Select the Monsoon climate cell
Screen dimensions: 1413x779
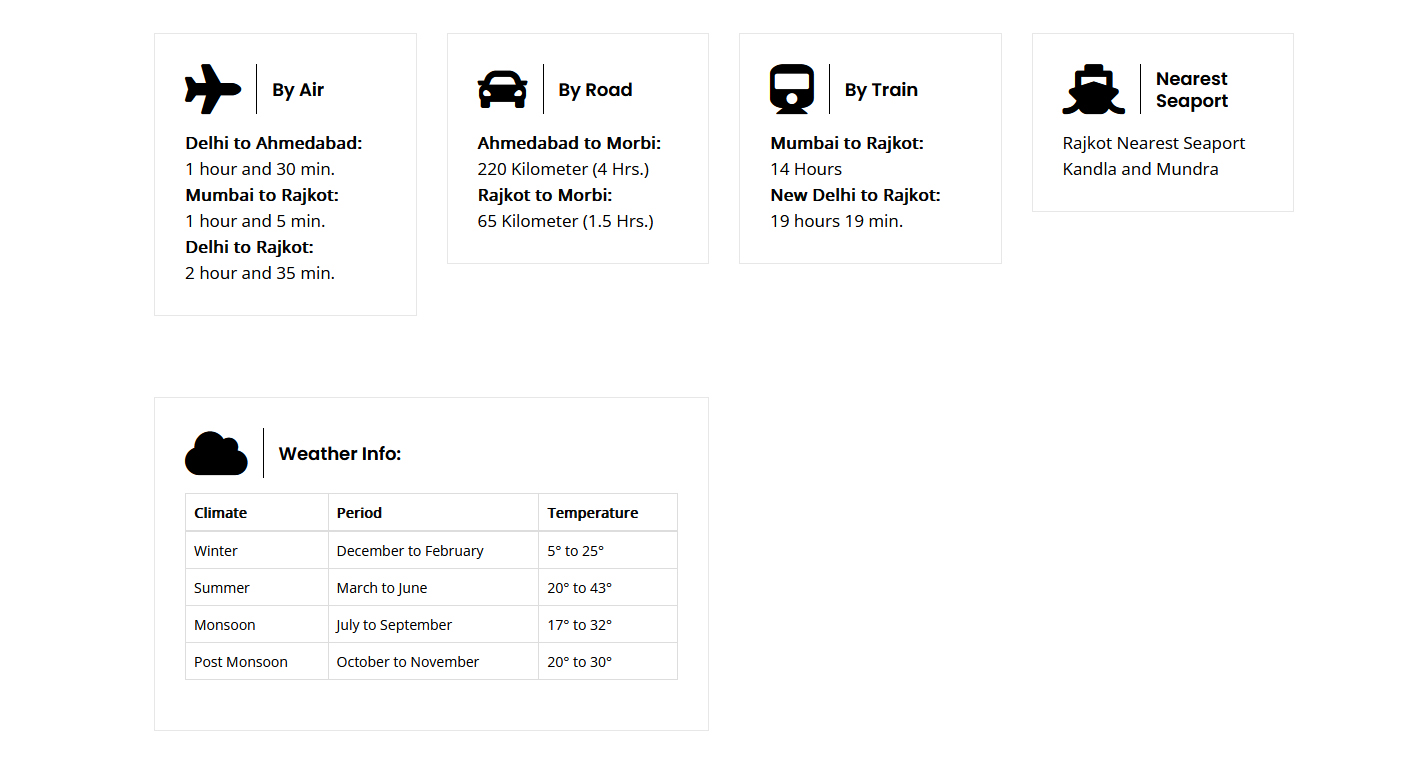225,625
